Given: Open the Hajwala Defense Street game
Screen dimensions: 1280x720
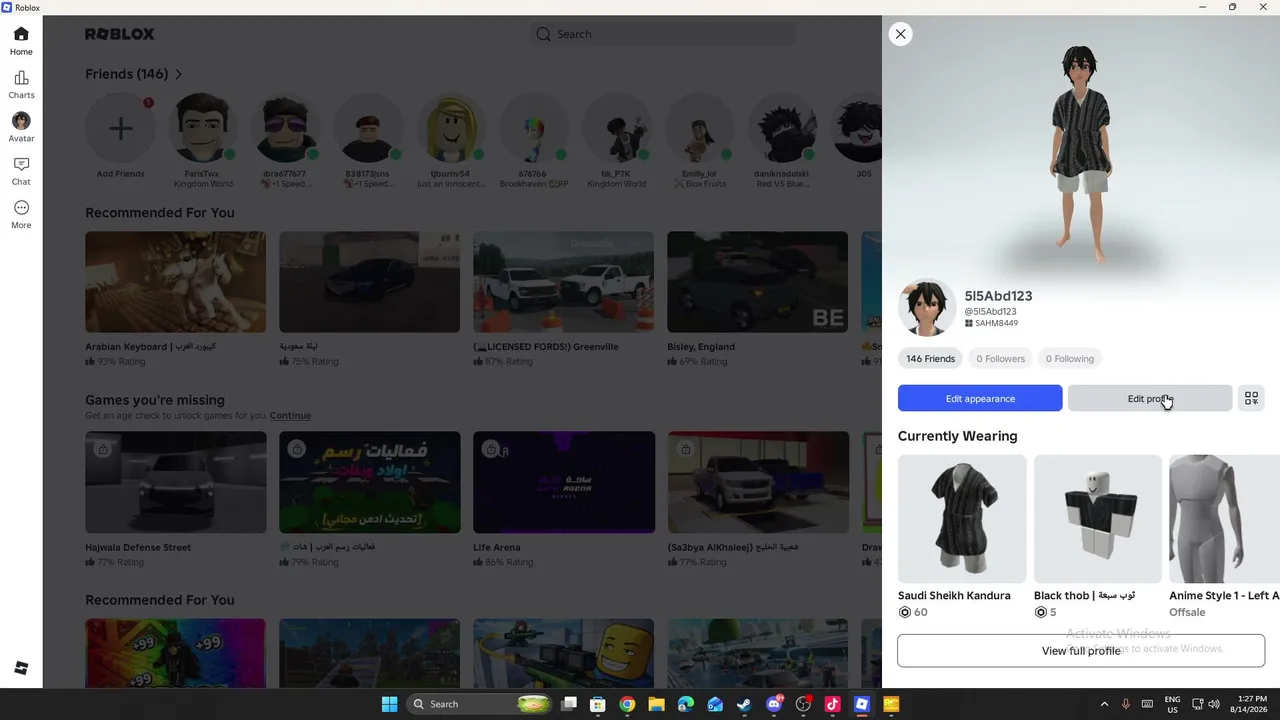Looking at the screenshot, I should [x=176, y=500].
